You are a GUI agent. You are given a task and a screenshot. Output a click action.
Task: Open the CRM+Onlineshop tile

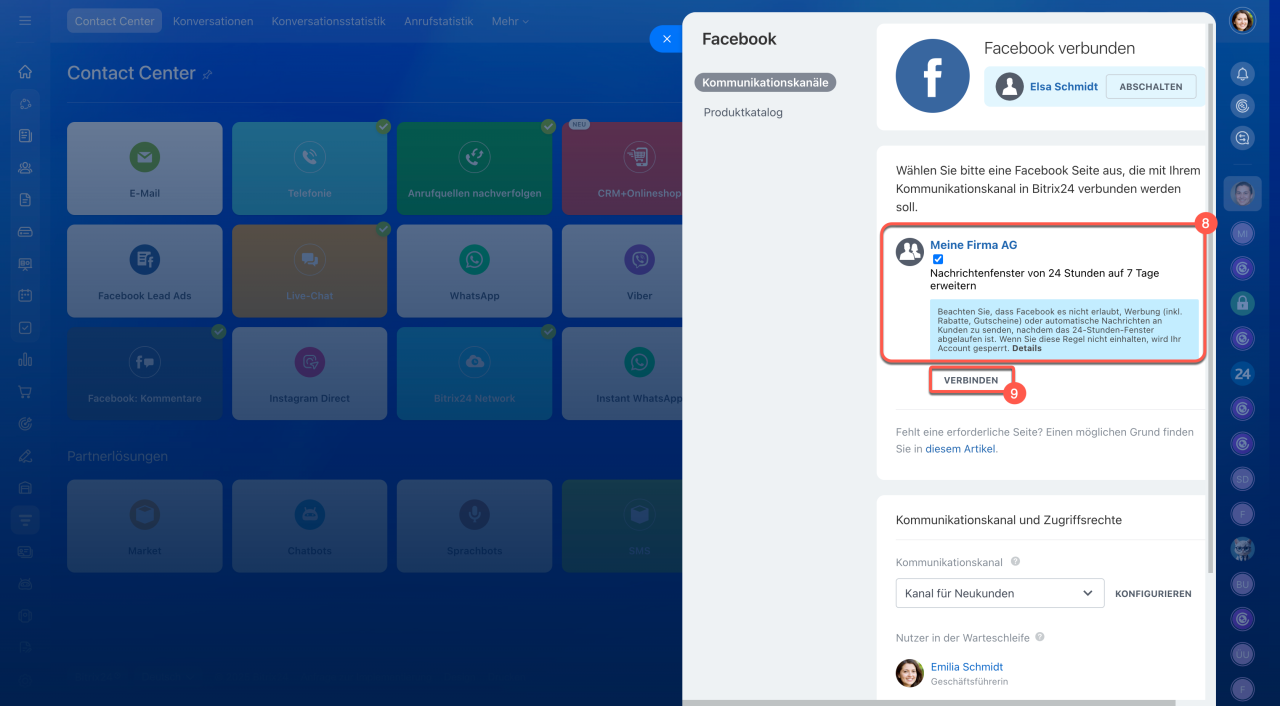pos(622,168)
